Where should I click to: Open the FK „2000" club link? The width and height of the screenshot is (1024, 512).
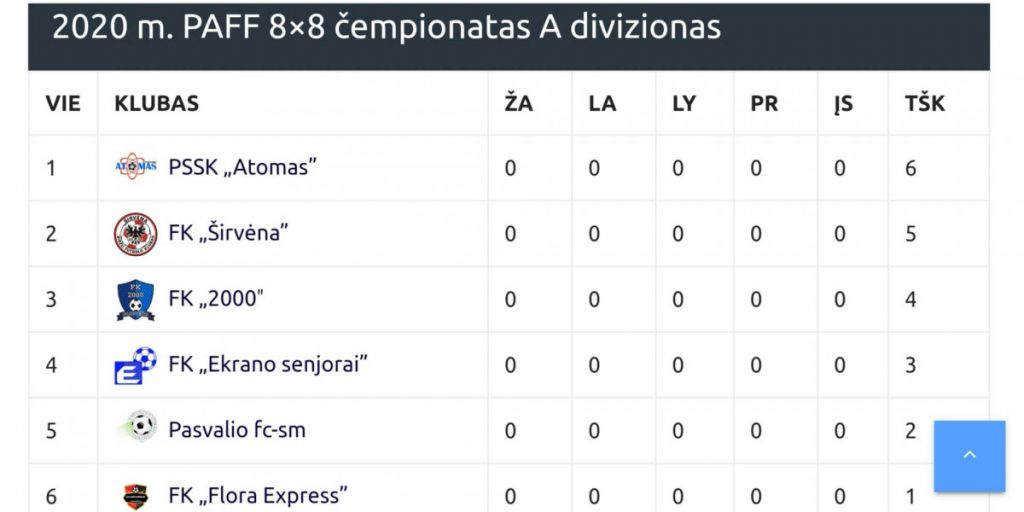(x=214, y=299)
